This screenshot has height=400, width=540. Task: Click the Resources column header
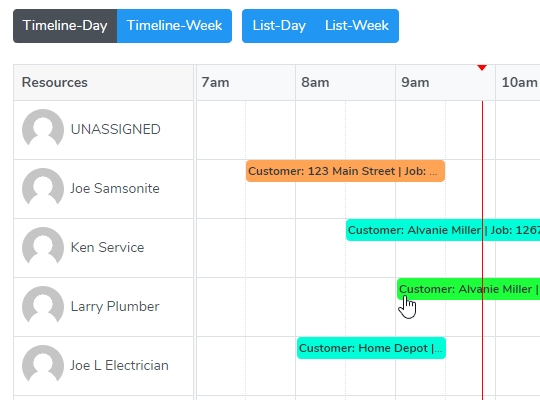tap(103, 83)
